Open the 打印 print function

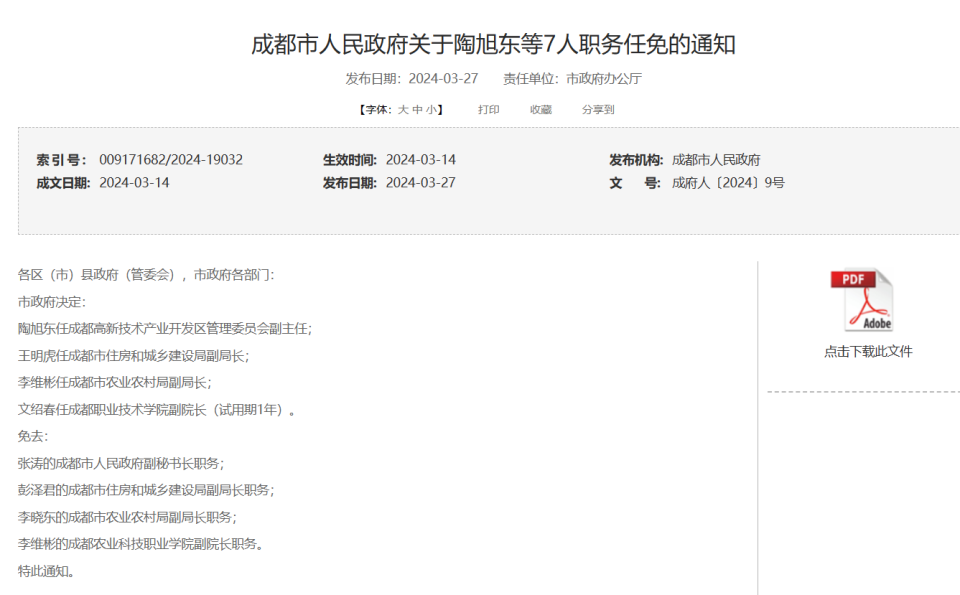click(489, 110)
